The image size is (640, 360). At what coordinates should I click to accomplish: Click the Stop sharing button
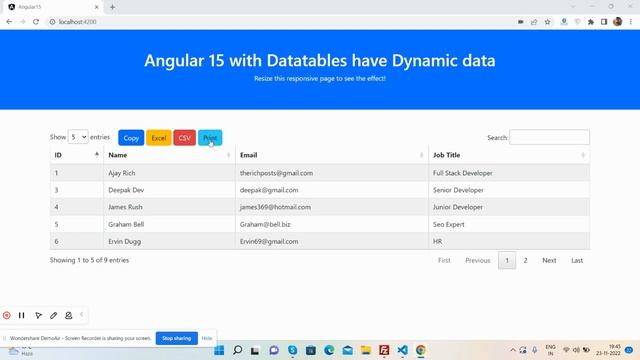click(x=176, y=338)
